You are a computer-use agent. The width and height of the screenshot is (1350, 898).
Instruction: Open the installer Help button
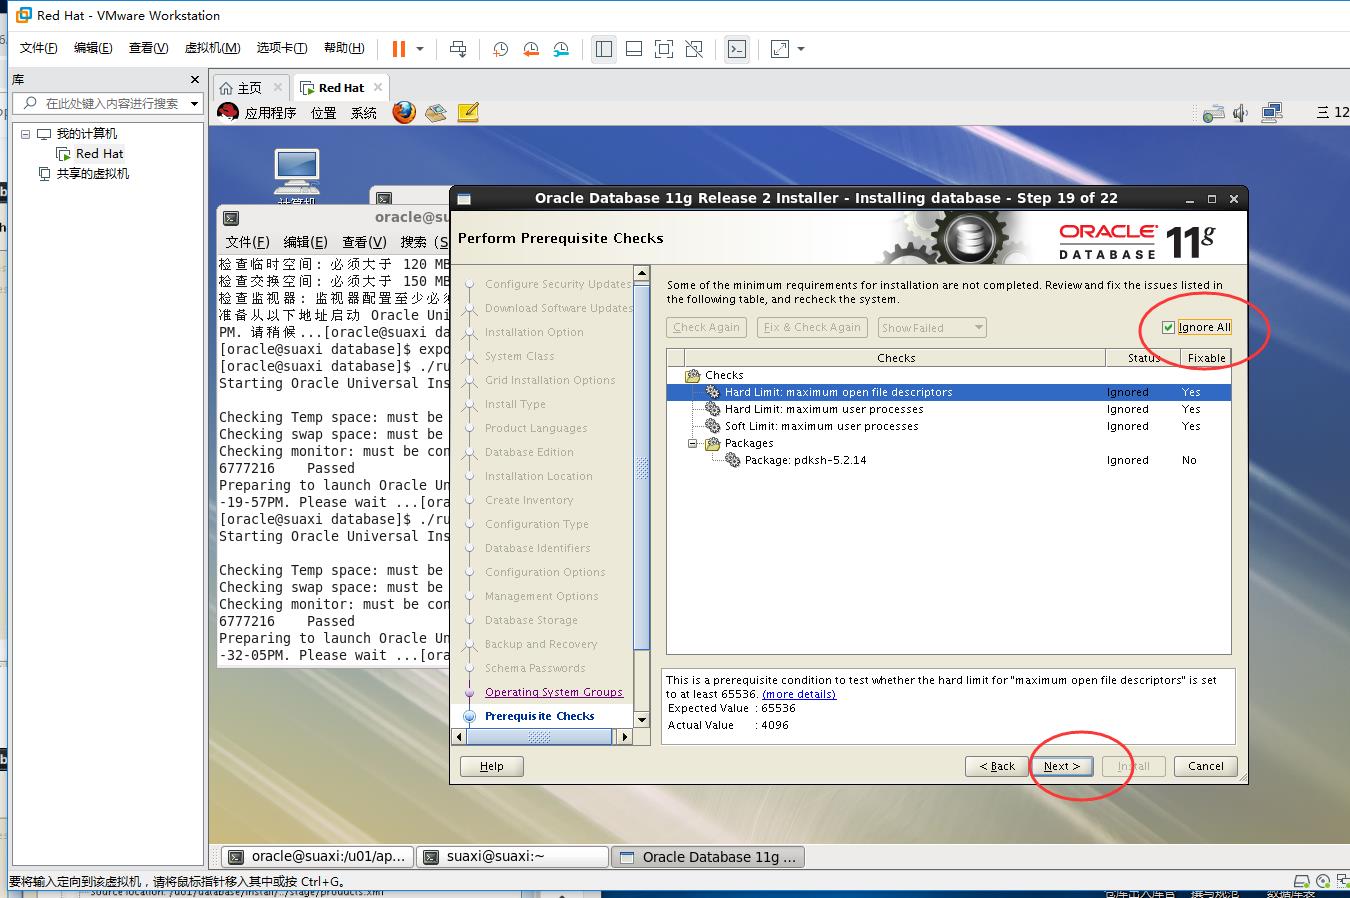click(492, 766)
